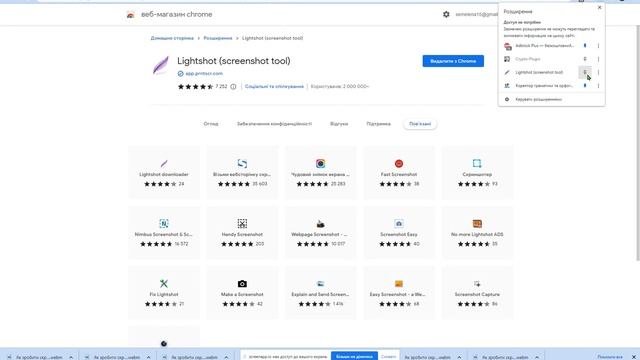Screen dimensions: 640x360
Task: Select the Пов'язані tab
Action: pos(420,124)
